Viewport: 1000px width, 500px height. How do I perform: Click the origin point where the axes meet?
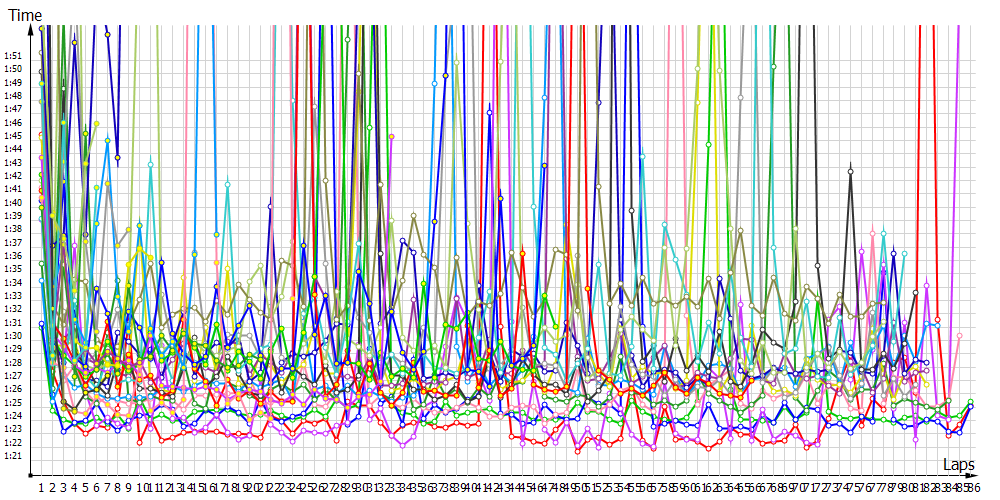pos(31,475)
